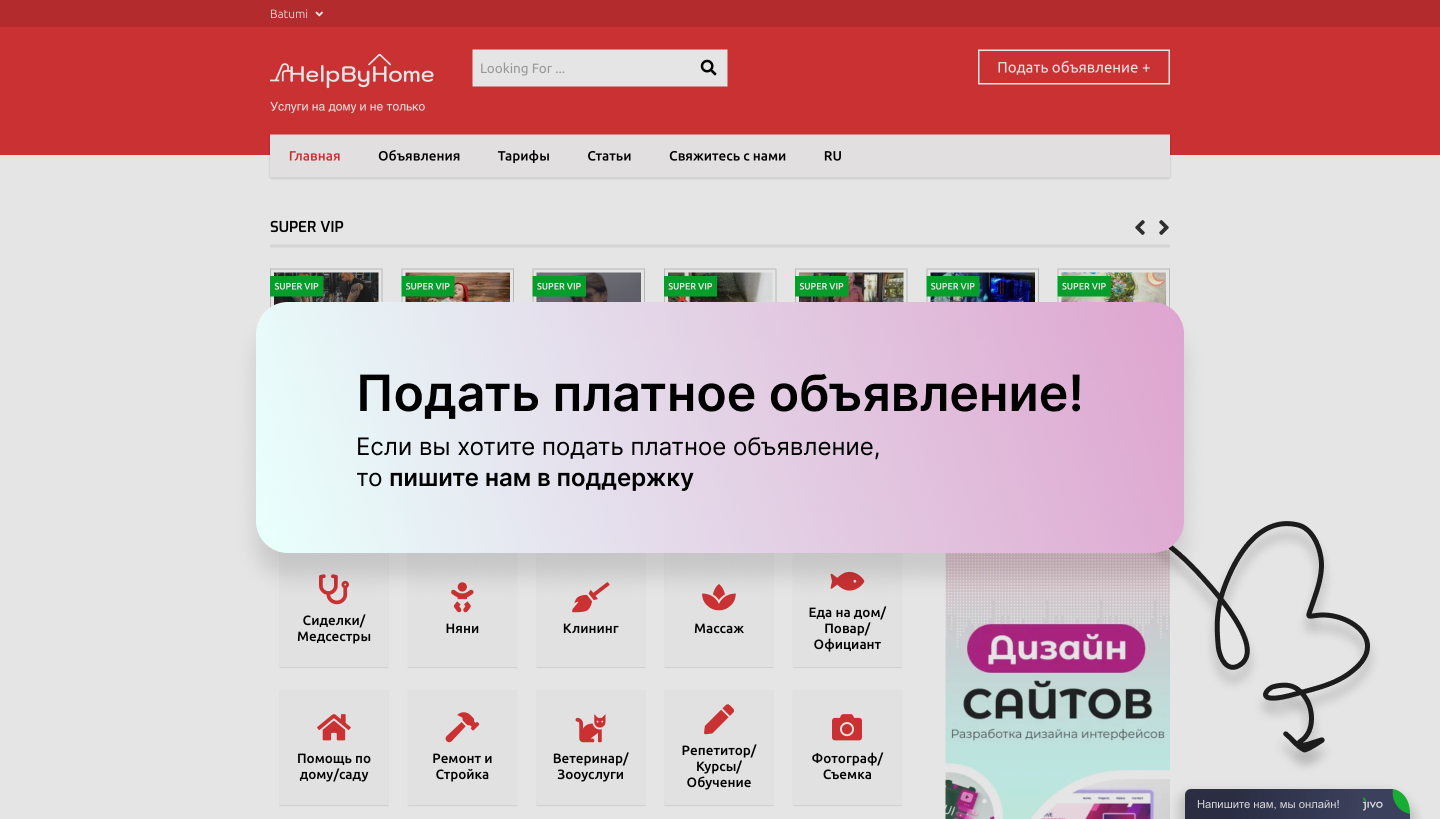Go back in carousel with left chevron
Screen dimensions: 1440x819
(1139, 227)
